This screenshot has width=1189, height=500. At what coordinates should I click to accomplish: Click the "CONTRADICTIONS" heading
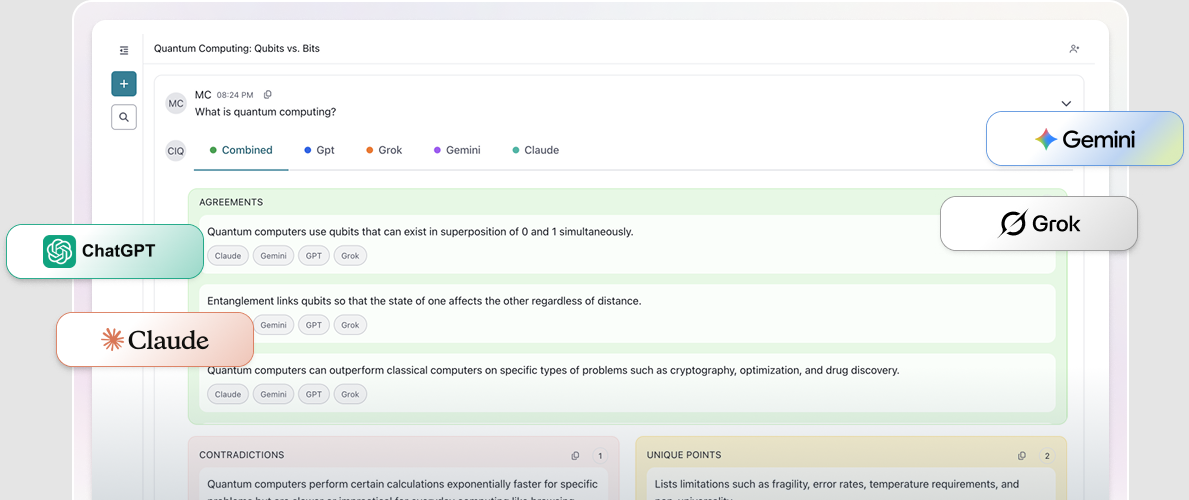pos(242,455)
